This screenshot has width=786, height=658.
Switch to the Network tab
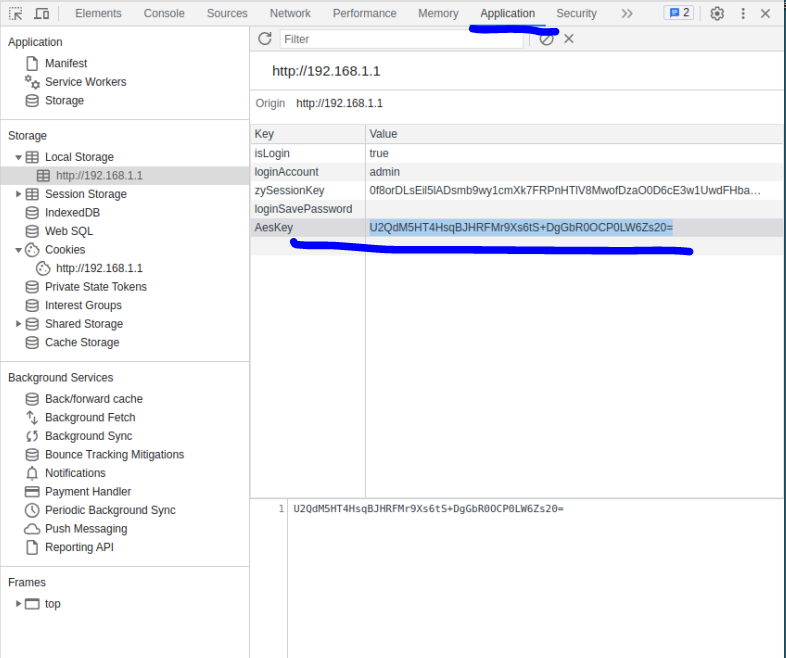[x=290, y=14]
